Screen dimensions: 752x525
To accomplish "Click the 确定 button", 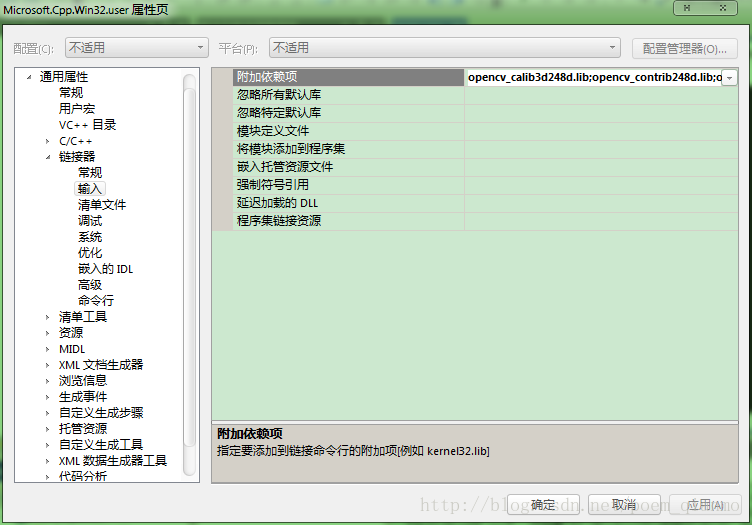I will coord(543,504).
